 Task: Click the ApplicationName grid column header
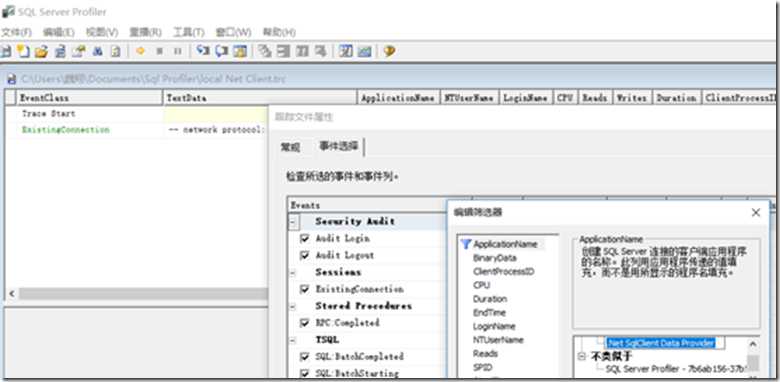coord(398,98)
